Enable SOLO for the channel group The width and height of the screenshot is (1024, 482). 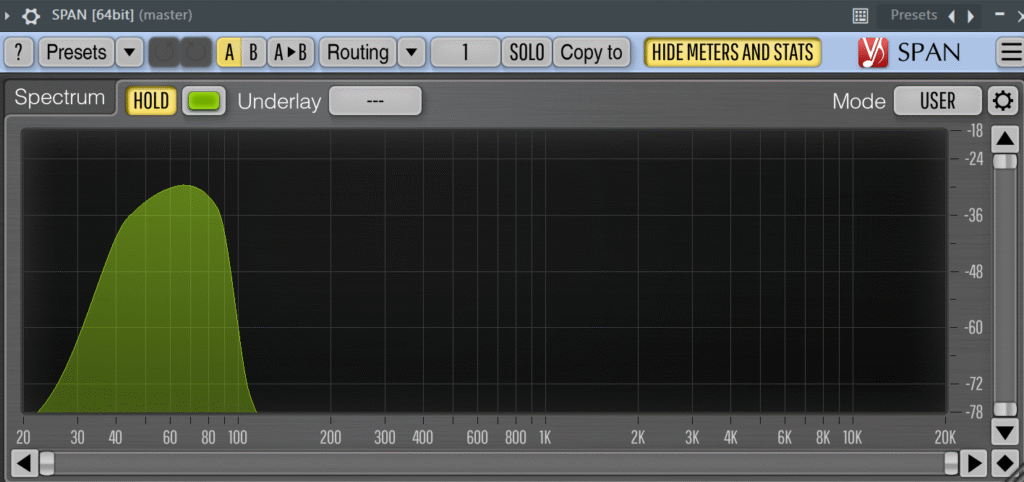[x=527, y=53]
